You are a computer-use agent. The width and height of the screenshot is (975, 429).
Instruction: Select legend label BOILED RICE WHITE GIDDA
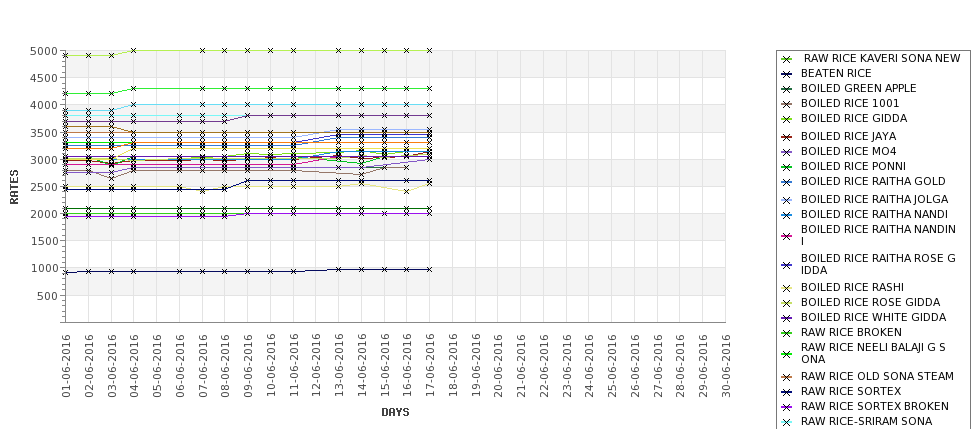(873, 317)
